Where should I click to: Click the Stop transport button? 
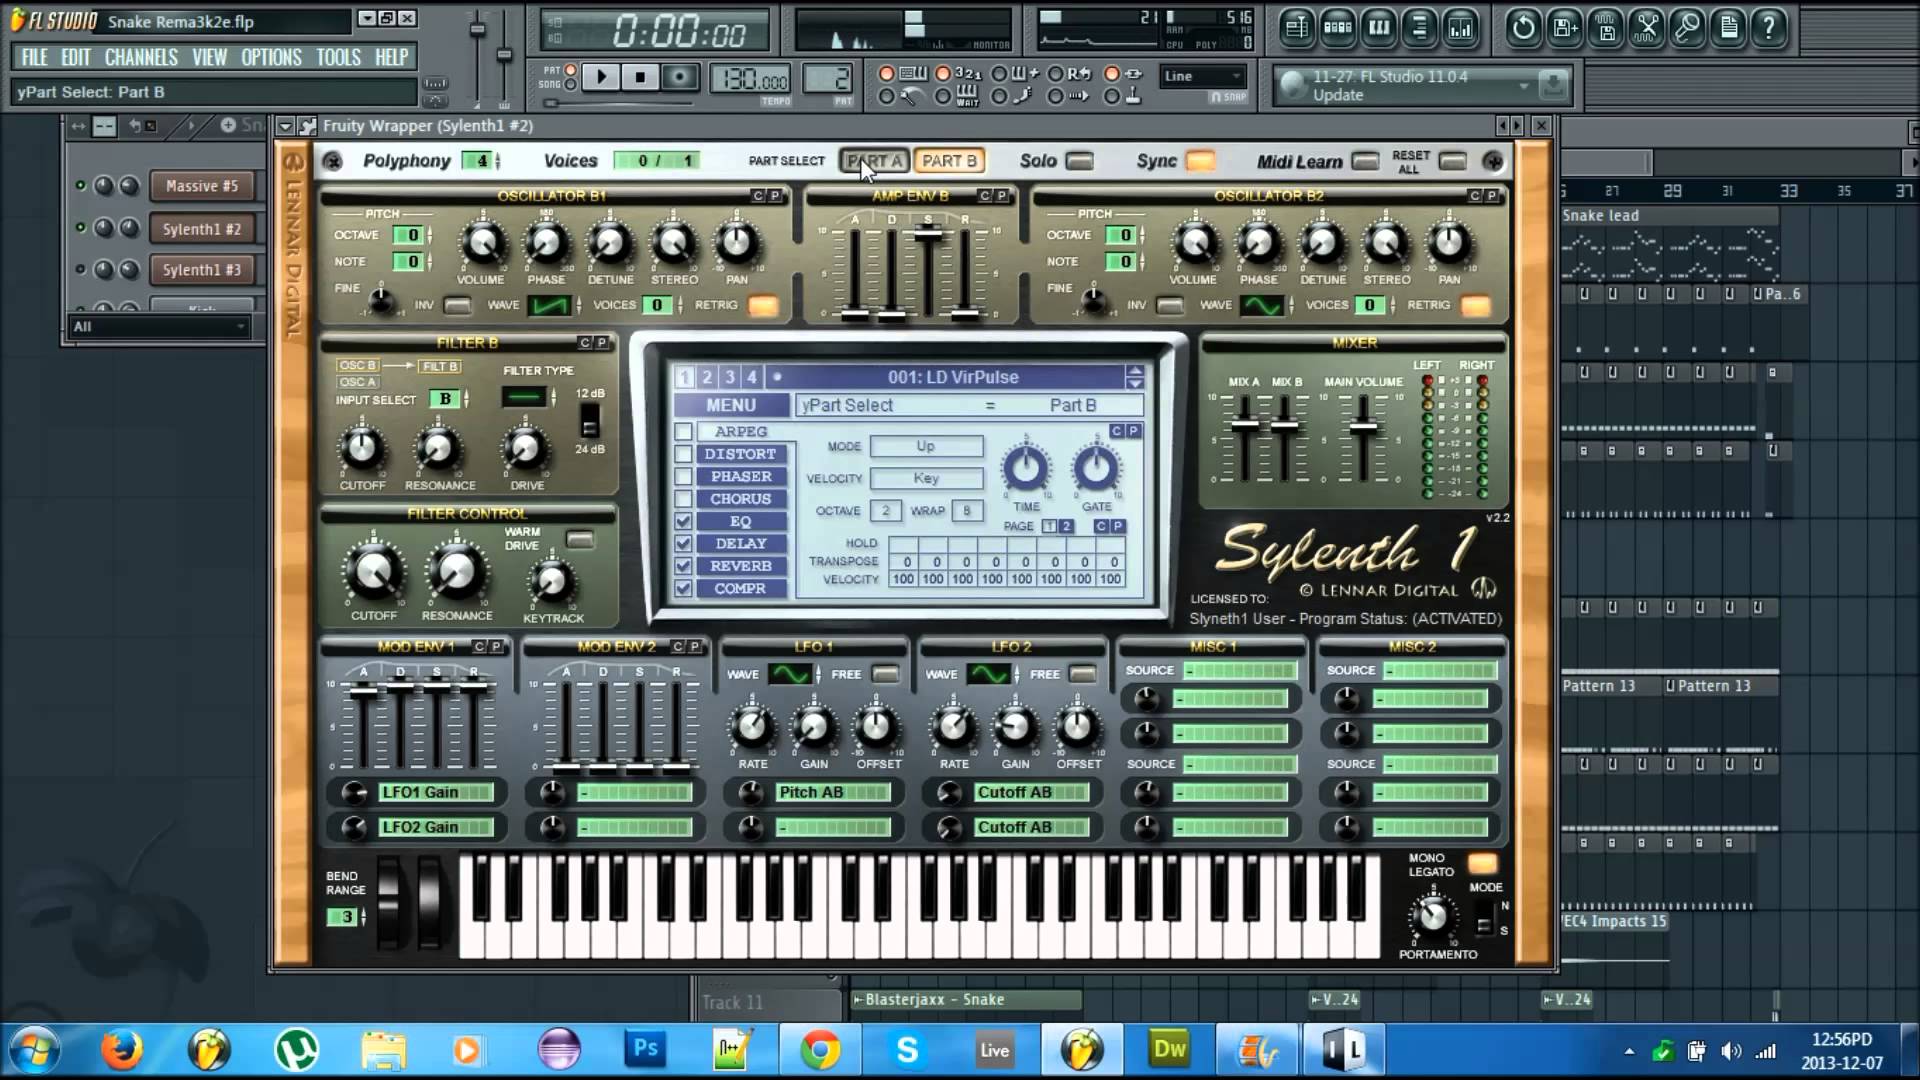point(640,77)
